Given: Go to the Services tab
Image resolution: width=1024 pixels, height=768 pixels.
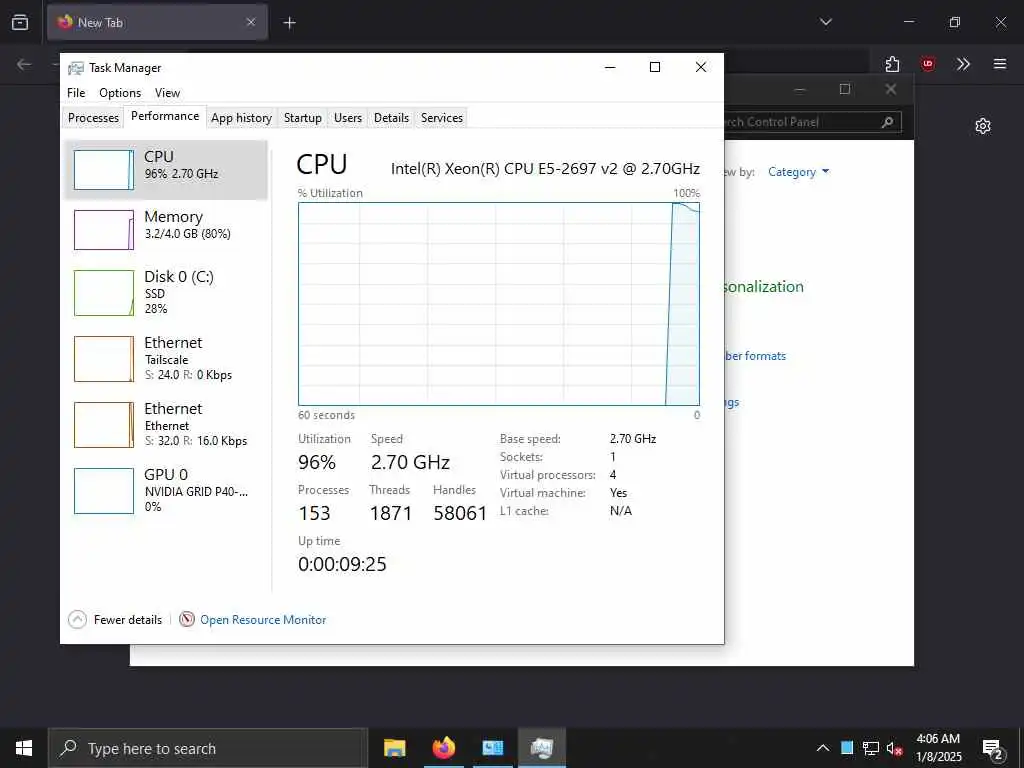Looking at the screenshot, I should (x=441, y=118).
